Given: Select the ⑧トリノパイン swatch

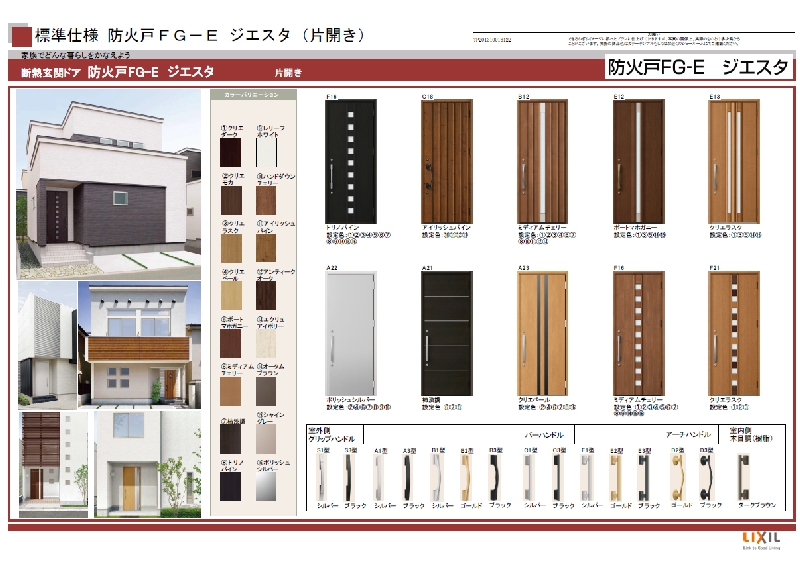Looking at the screenshot, I should (230, 486).
